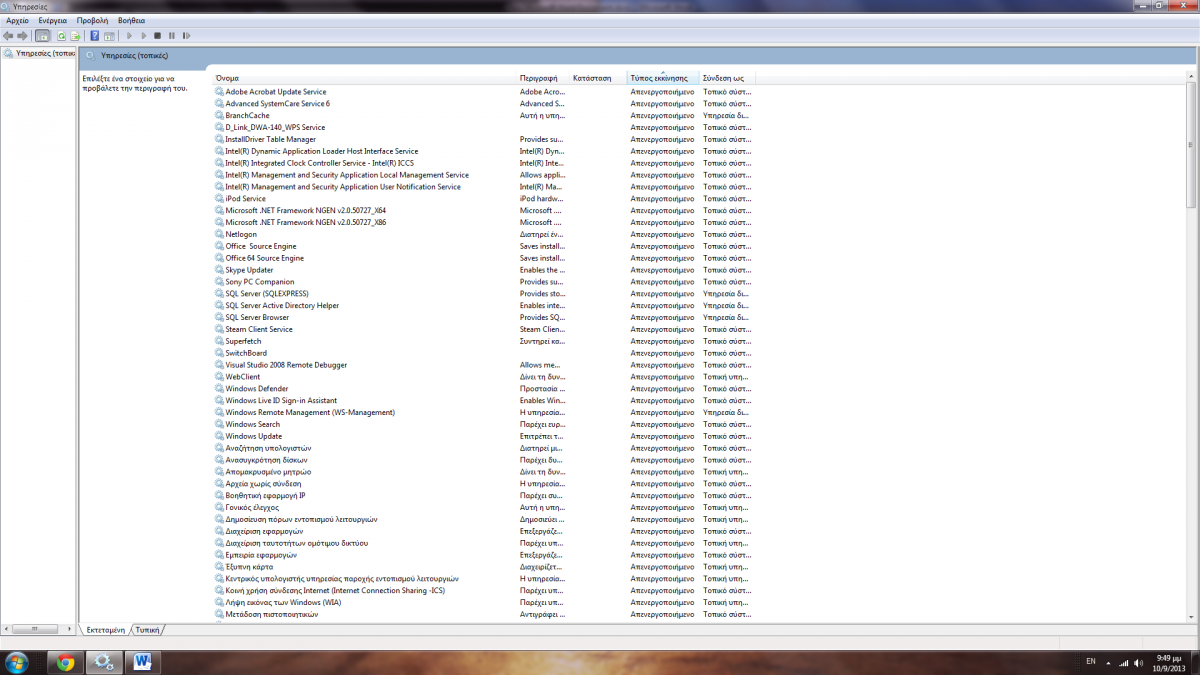Select the Adobe Acrobat Update Service icon
1200x675 pixels.
pyautogui.click(x=219, y=92)
